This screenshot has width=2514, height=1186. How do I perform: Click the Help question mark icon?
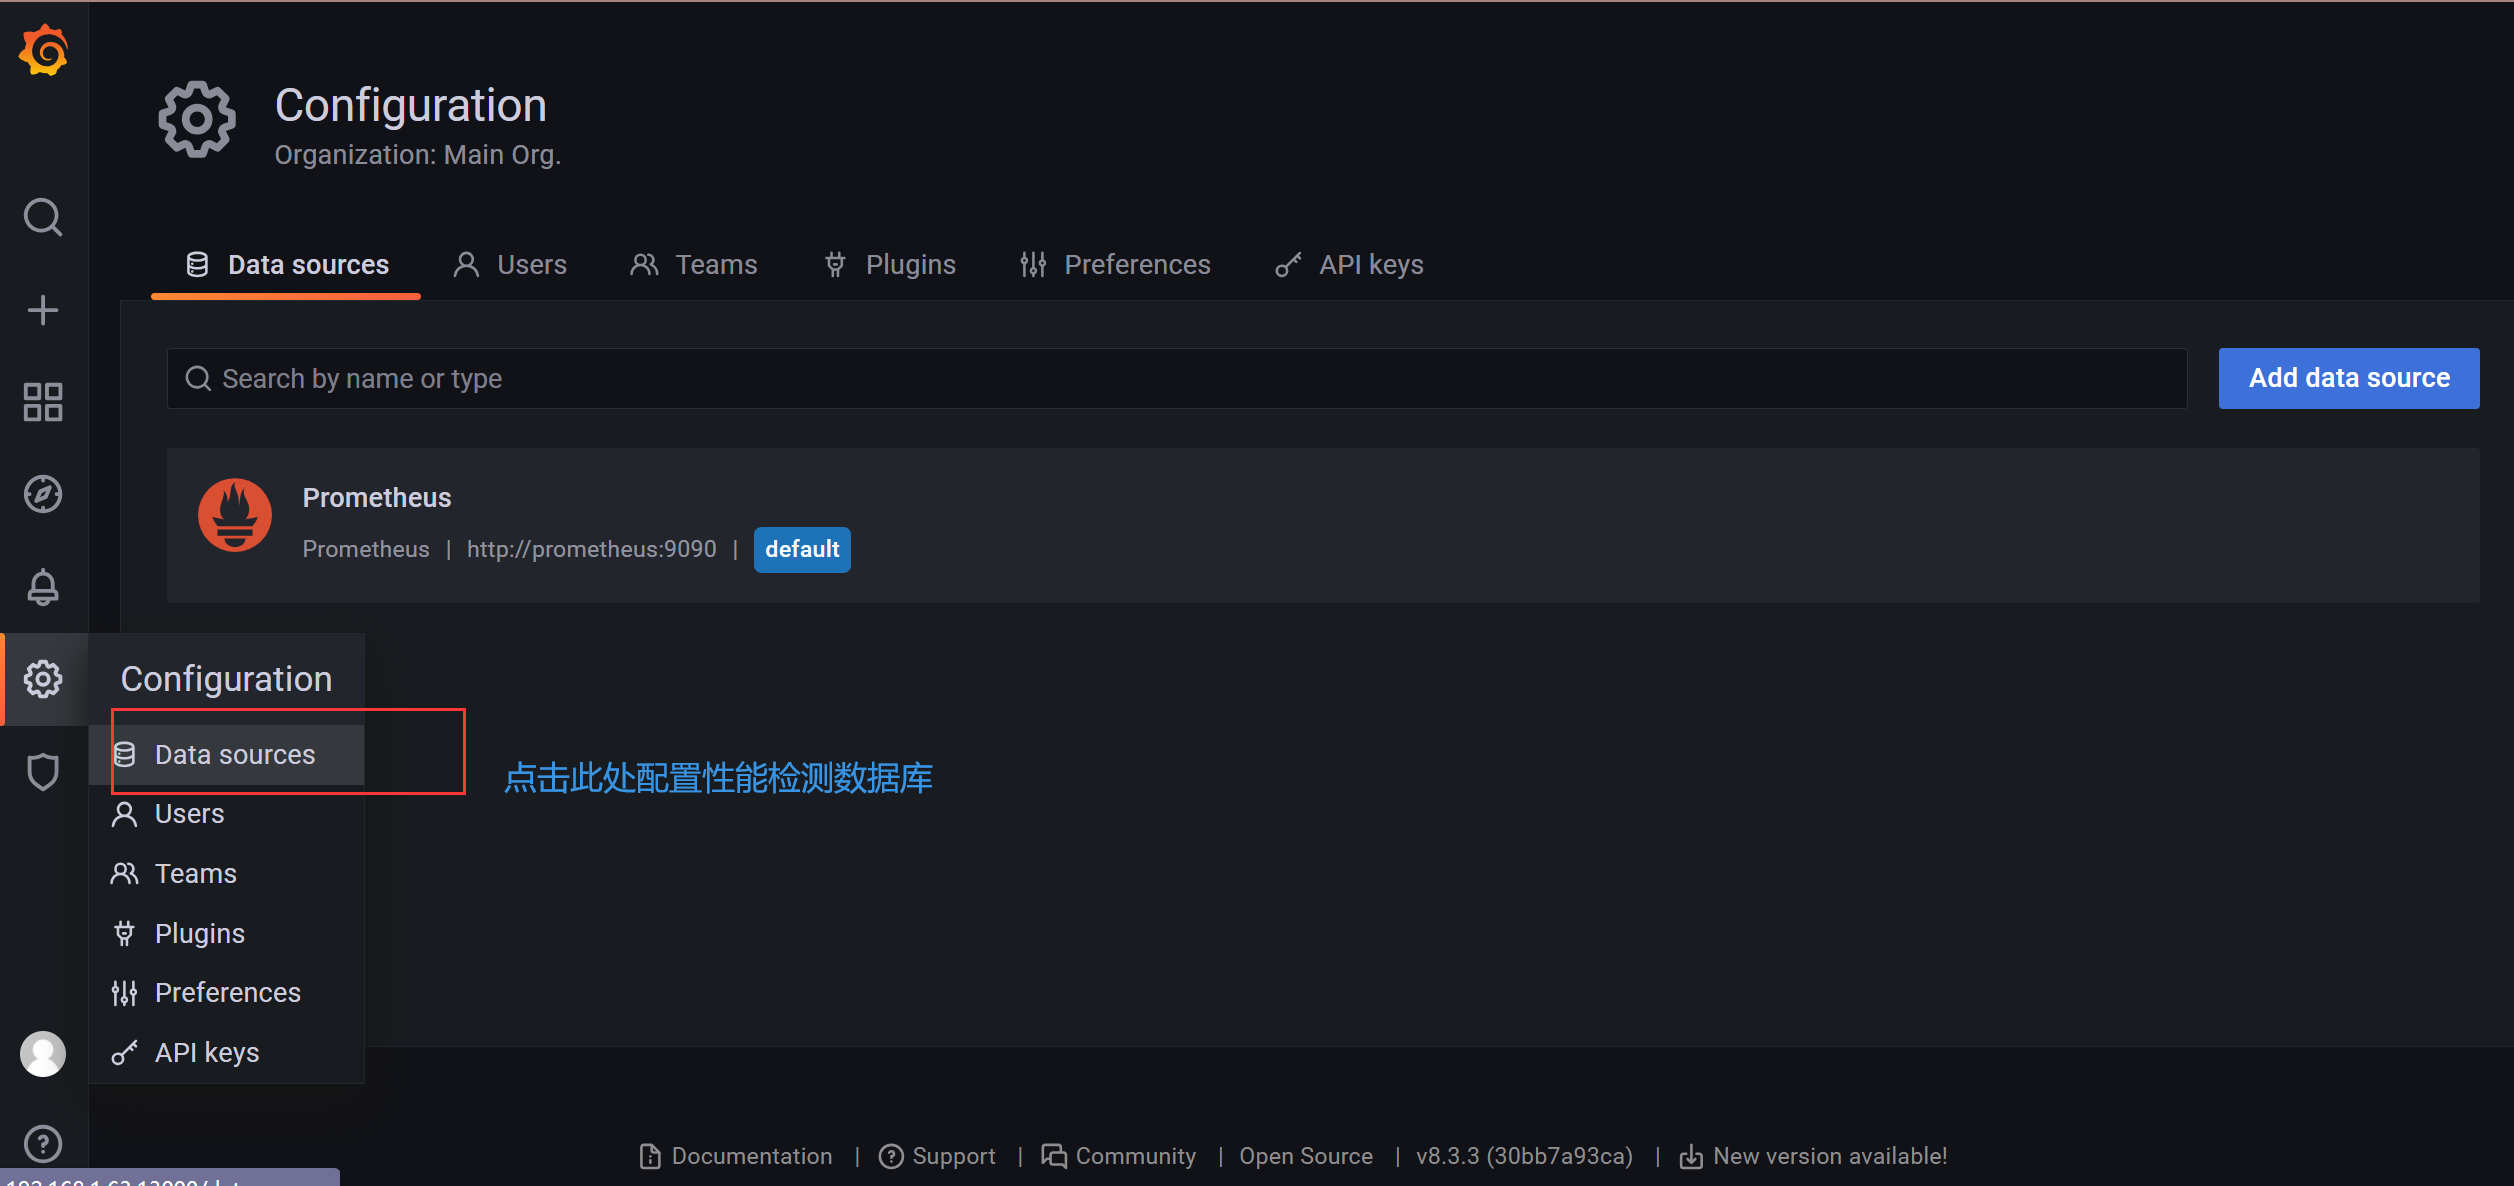pyautogui.click(x=43, y=1144)
